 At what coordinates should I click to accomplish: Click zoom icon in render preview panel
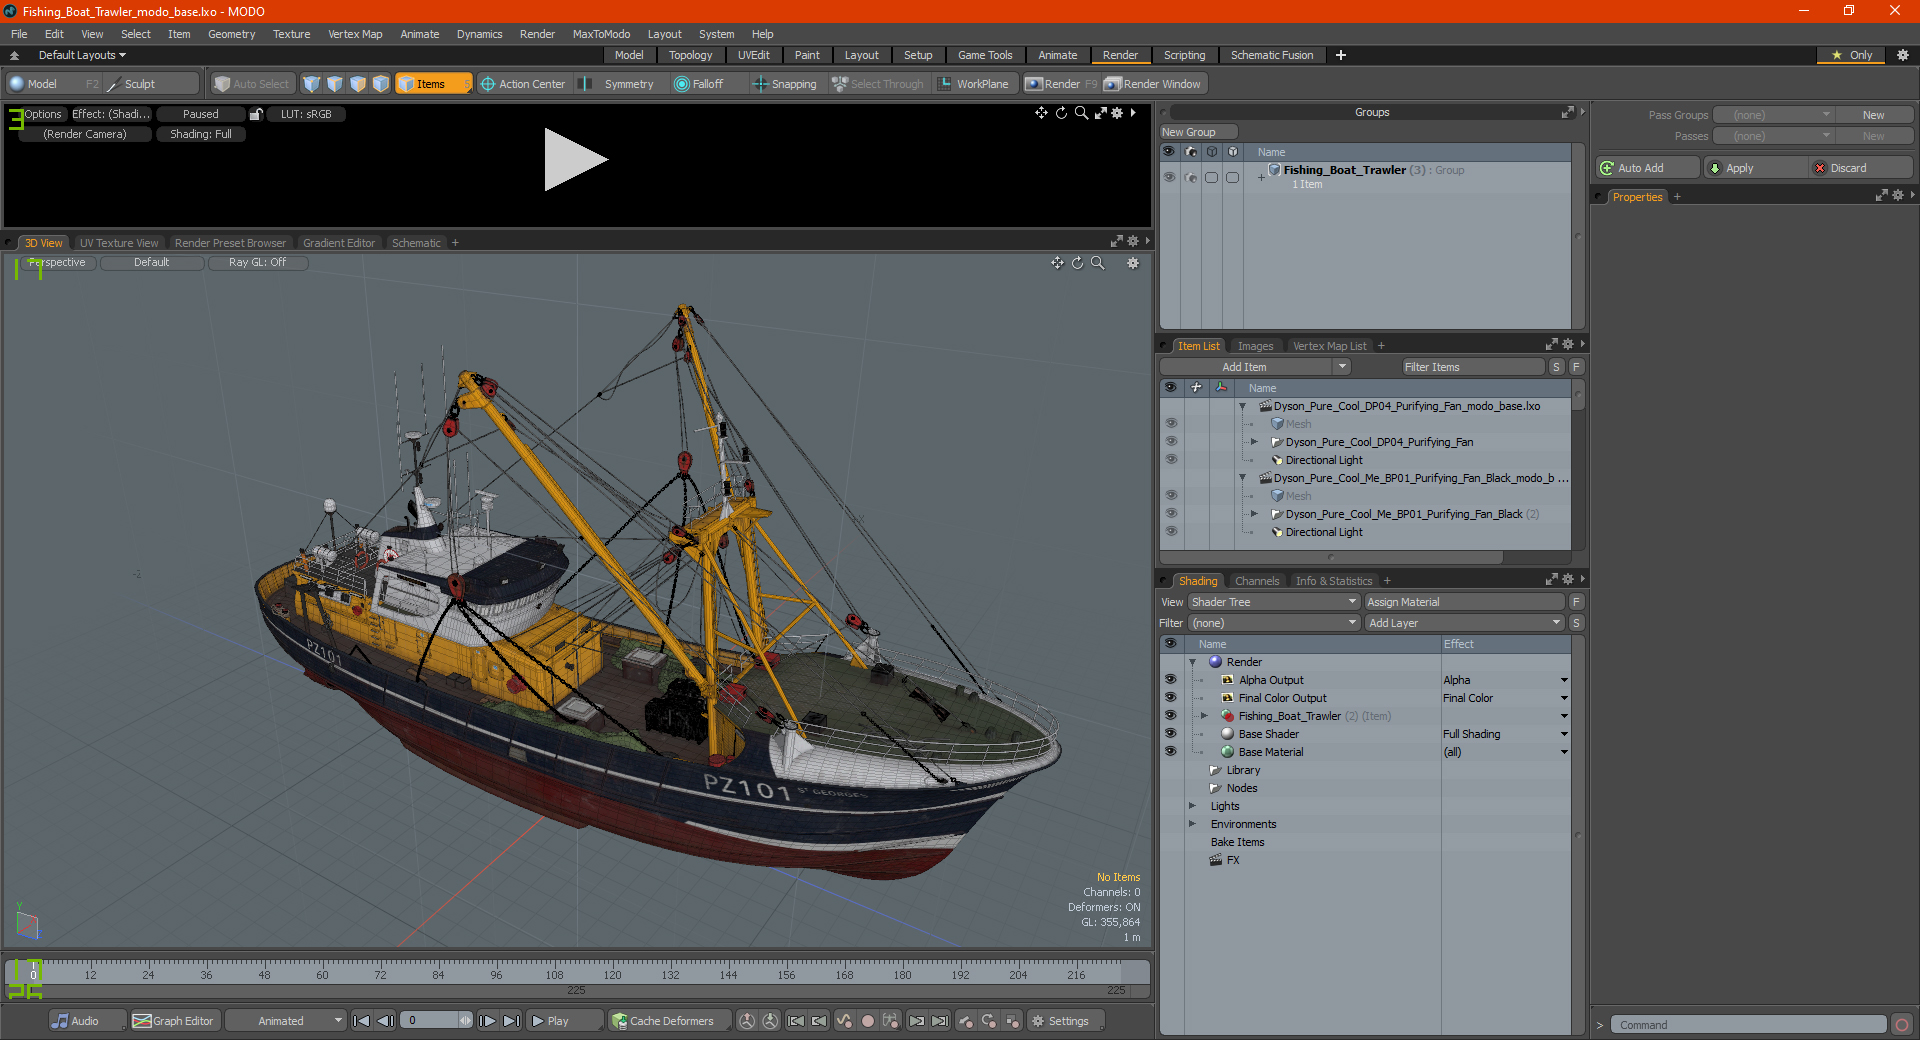click(x=1081, y=113)
